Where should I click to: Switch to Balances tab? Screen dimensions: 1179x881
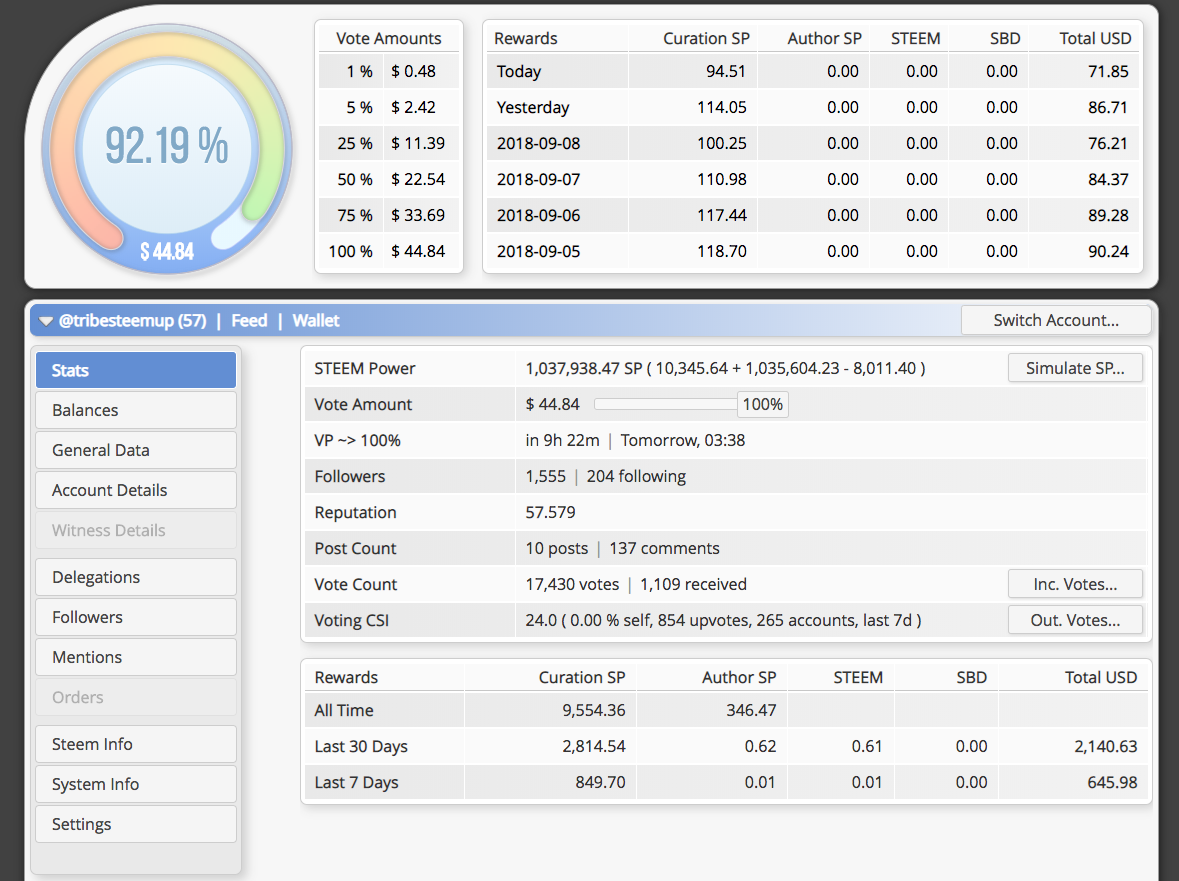tap(136, 410)
